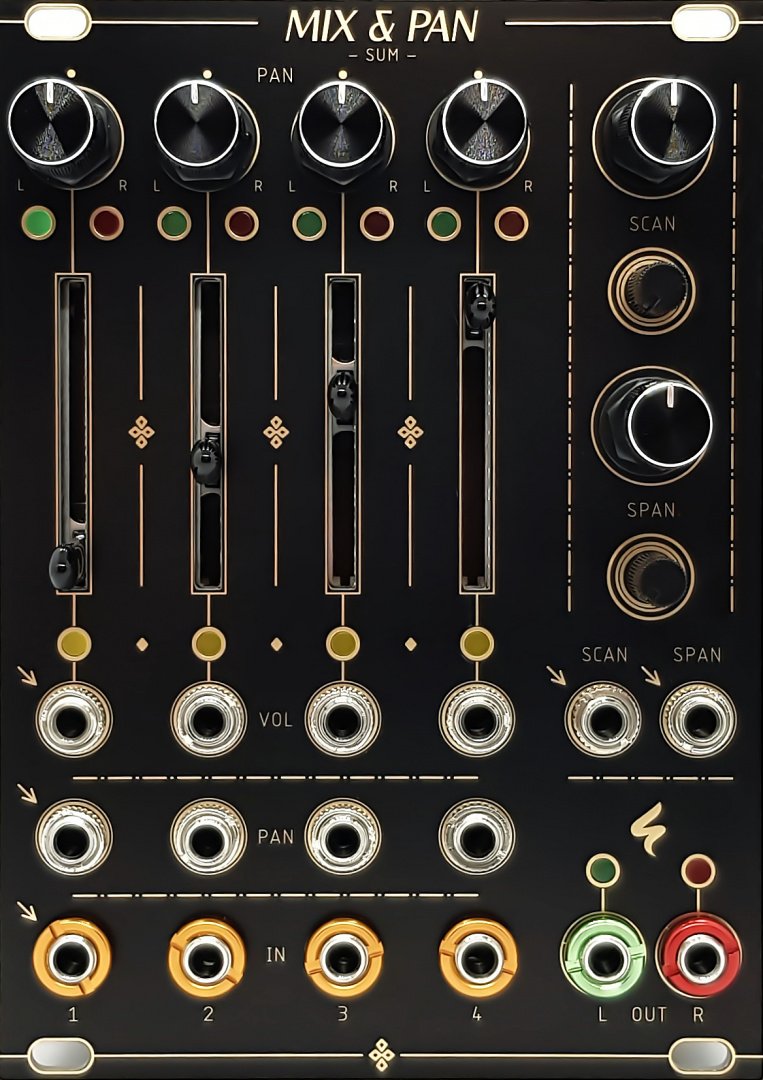Click the channel 3 PAN CV jack
This screenshot has height=1080, width=763.
pyautogui.click(x=342, y=836)
